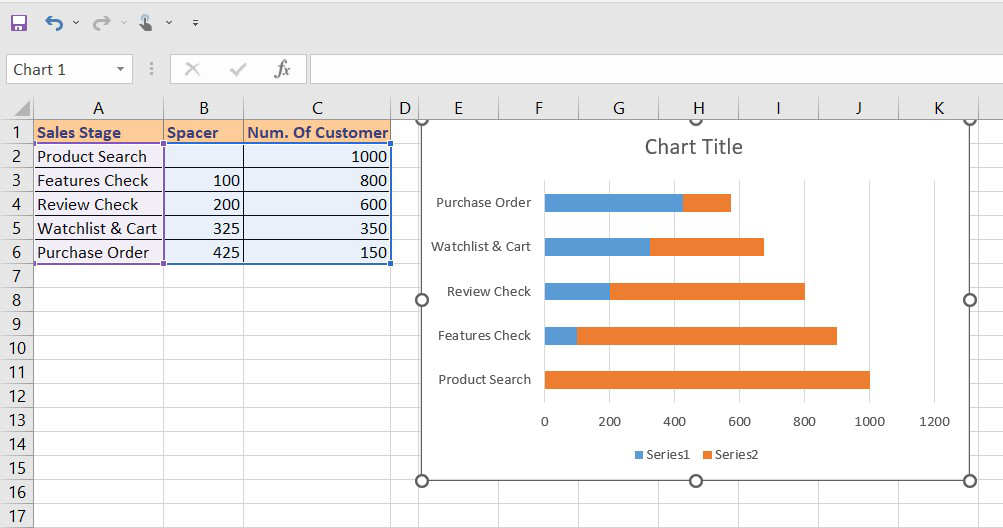Select the Series1 blue legend entry
This screenshot has width=1003, height=528.
[x=662, y=455]
